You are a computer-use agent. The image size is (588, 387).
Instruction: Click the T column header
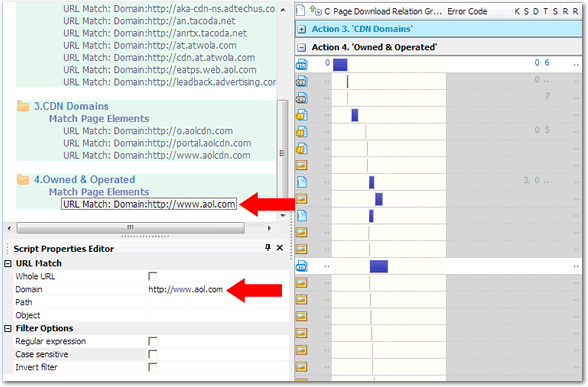click(x=546, y=11)
